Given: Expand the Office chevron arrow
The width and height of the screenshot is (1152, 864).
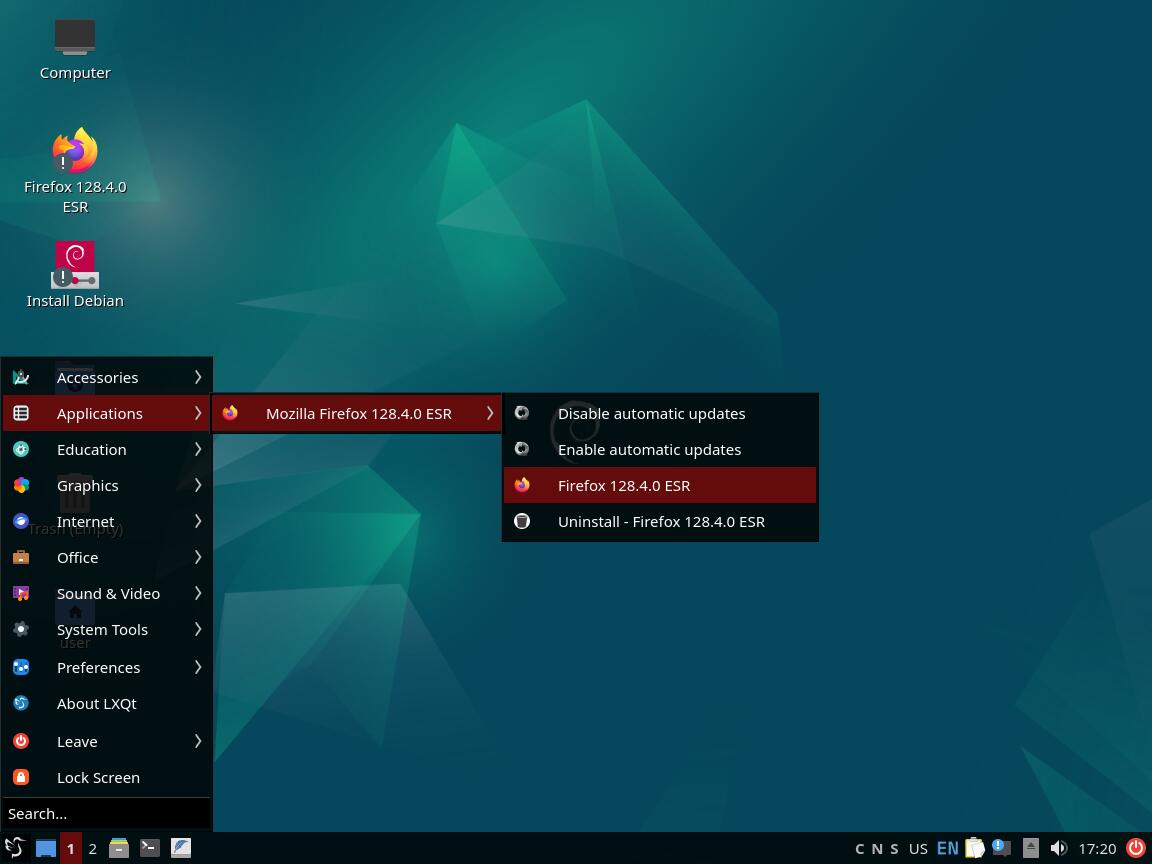Looking at the screenshot, I should 198,557.
